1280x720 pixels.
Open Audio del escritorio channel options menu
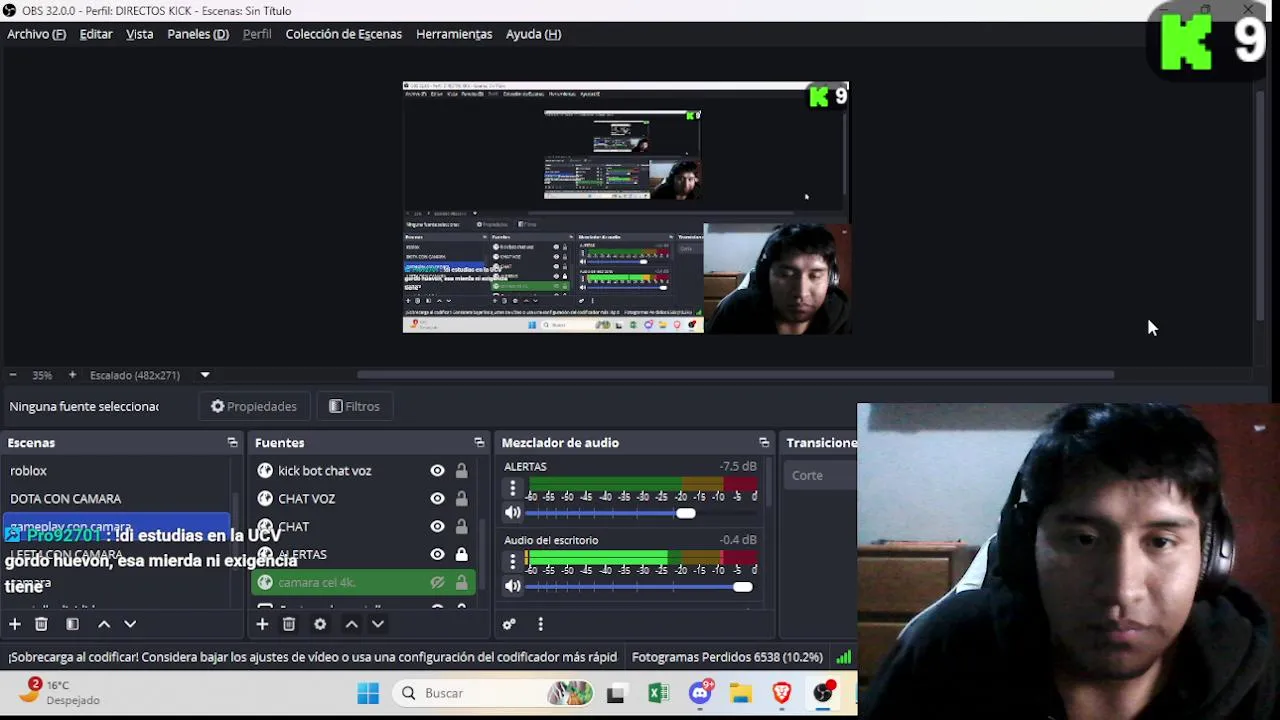pyautogui.click(x=513, y=562)
